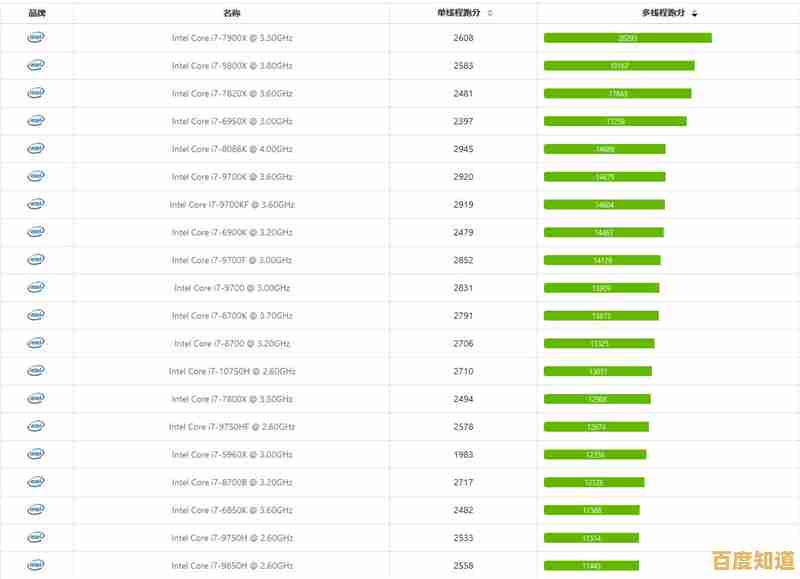The image size is (800, 579).
Task: Click sort arrow beside 多线程跑分 header
Action: 694,13
